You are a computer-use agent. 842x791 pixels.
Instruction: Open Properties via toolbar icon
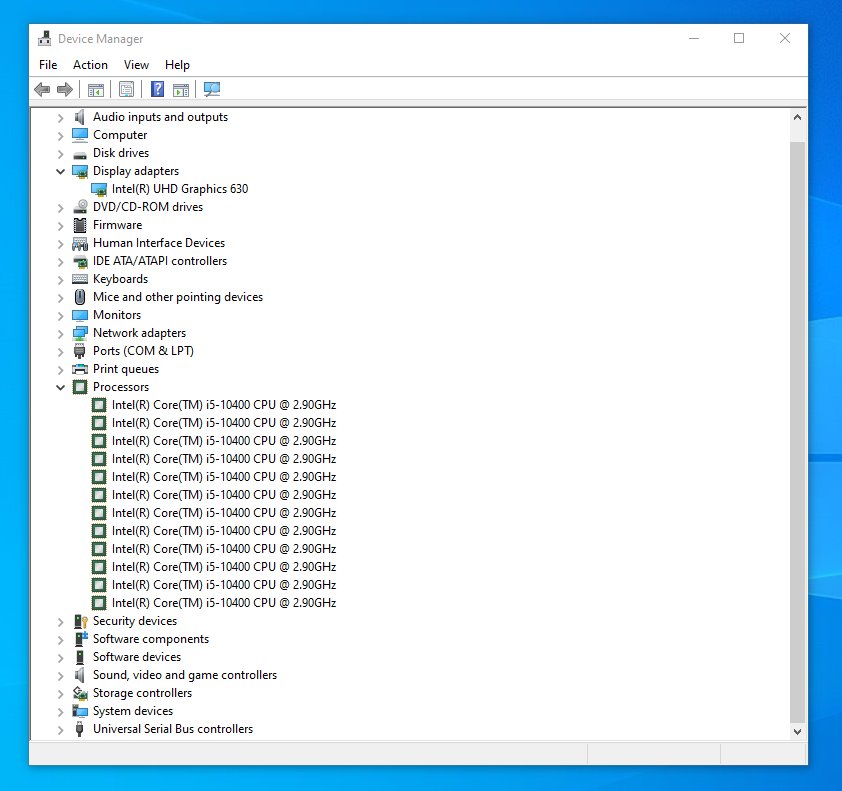127,90
